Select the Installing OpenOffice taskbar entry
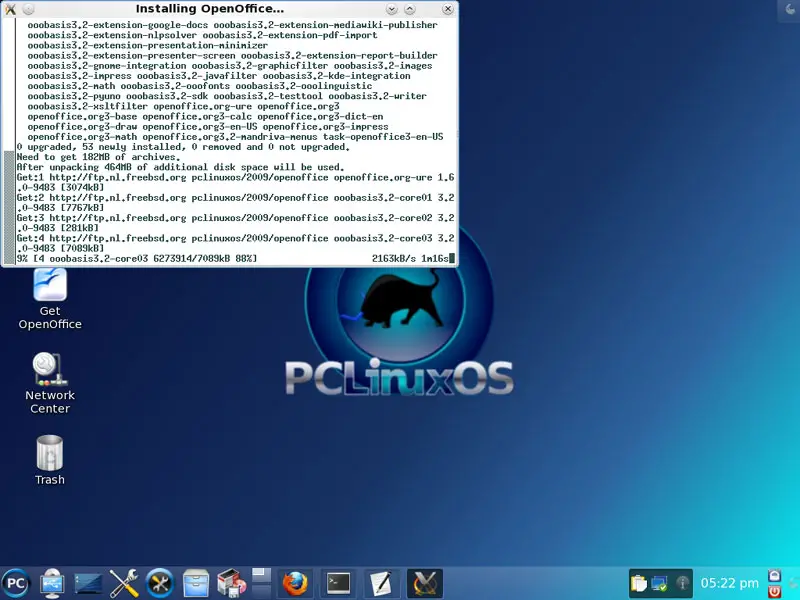Image resolution: width=800 pixels, height=600 pixels. (424, 583)
